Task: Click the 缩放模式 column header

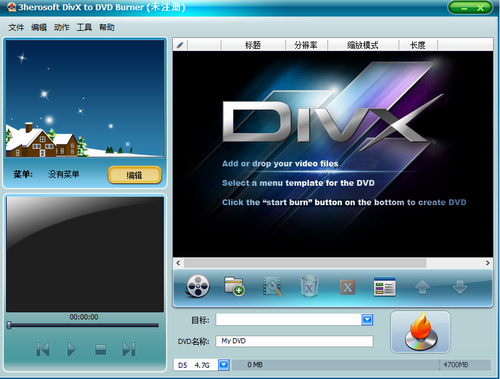Action: coord(363,45)
